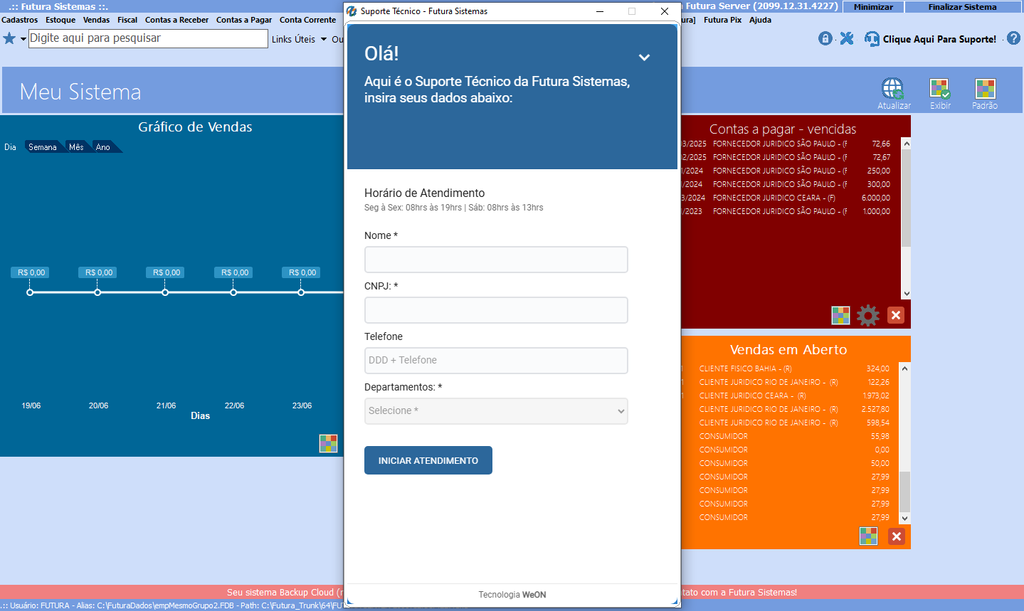Open the Cadastros menu

(x=20, y=20)
